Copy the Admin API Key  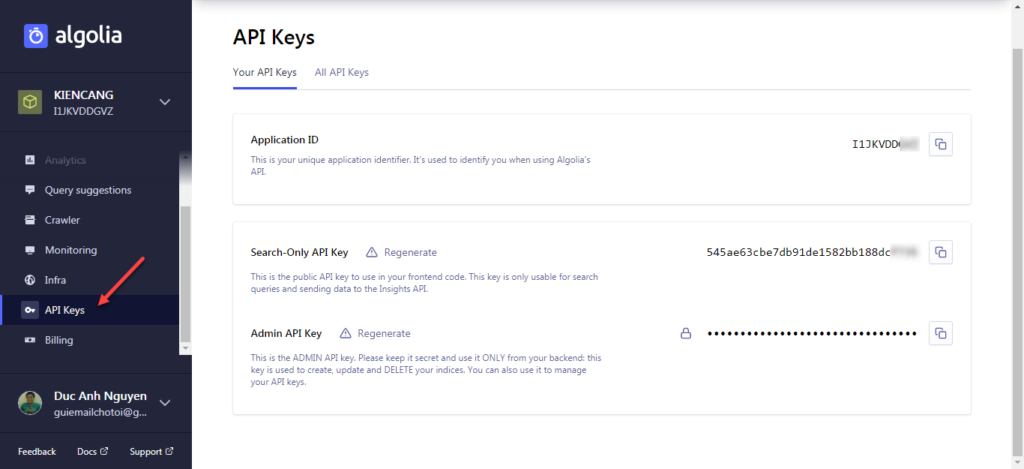coord(940,333)
